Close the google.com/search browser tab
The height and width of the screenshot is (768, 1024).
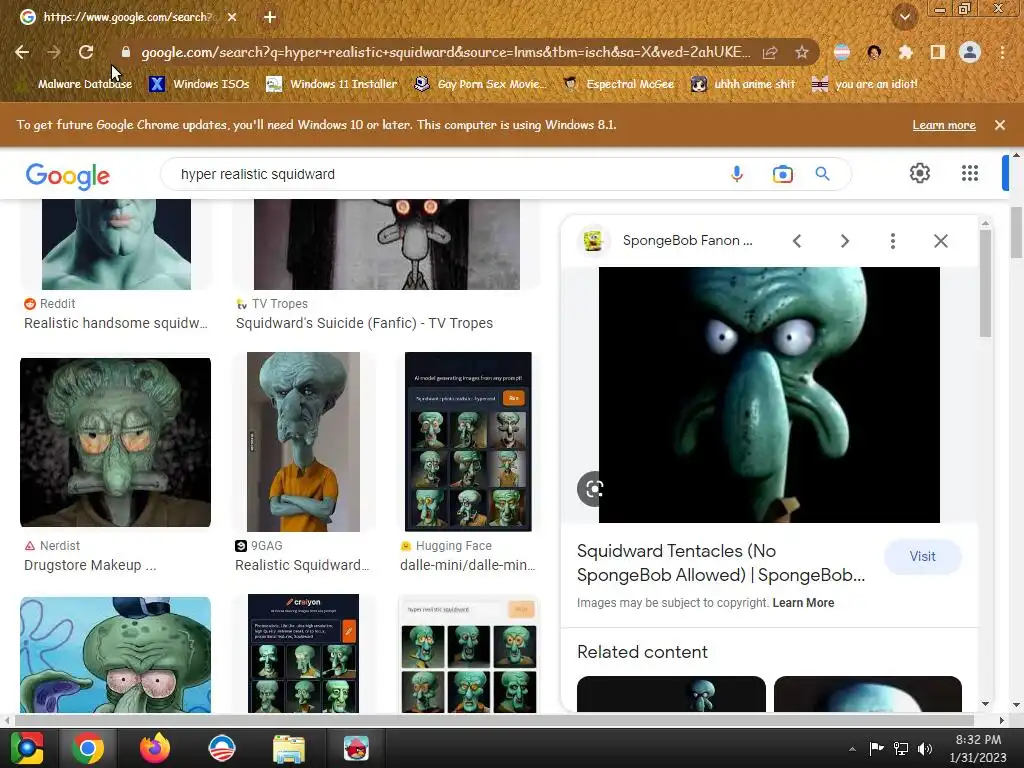[232, 17]
